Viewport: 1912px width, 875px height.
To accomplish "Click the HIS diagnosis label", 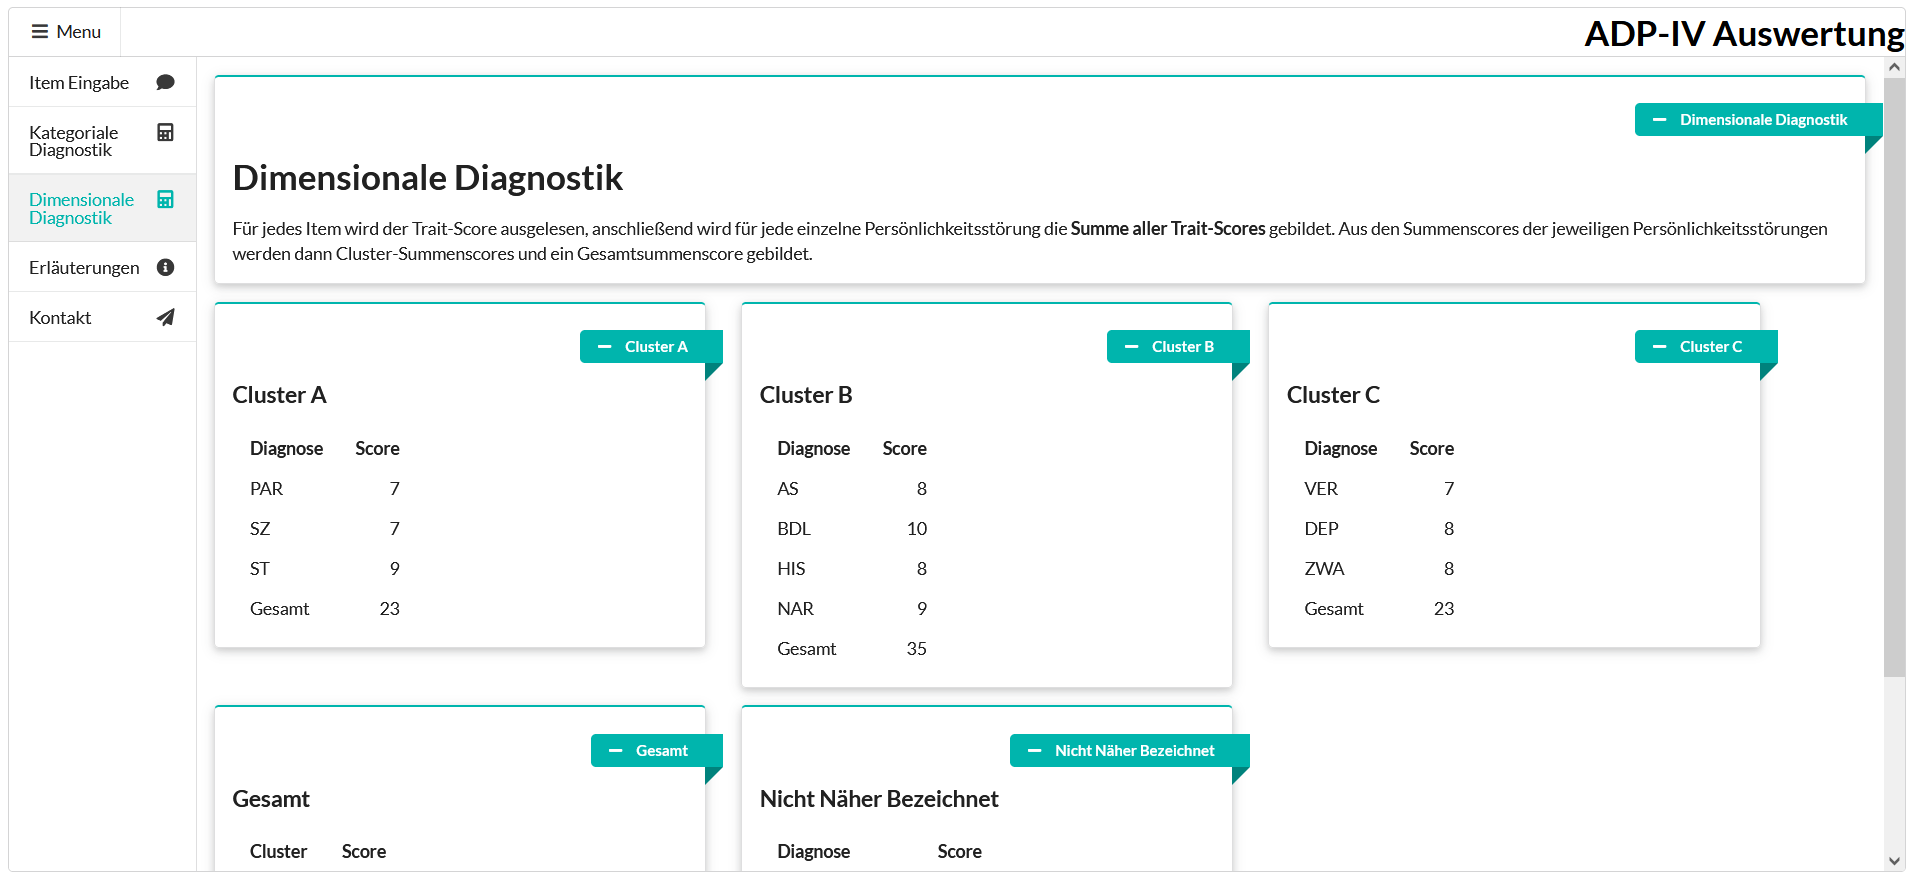I will point(791,569).
